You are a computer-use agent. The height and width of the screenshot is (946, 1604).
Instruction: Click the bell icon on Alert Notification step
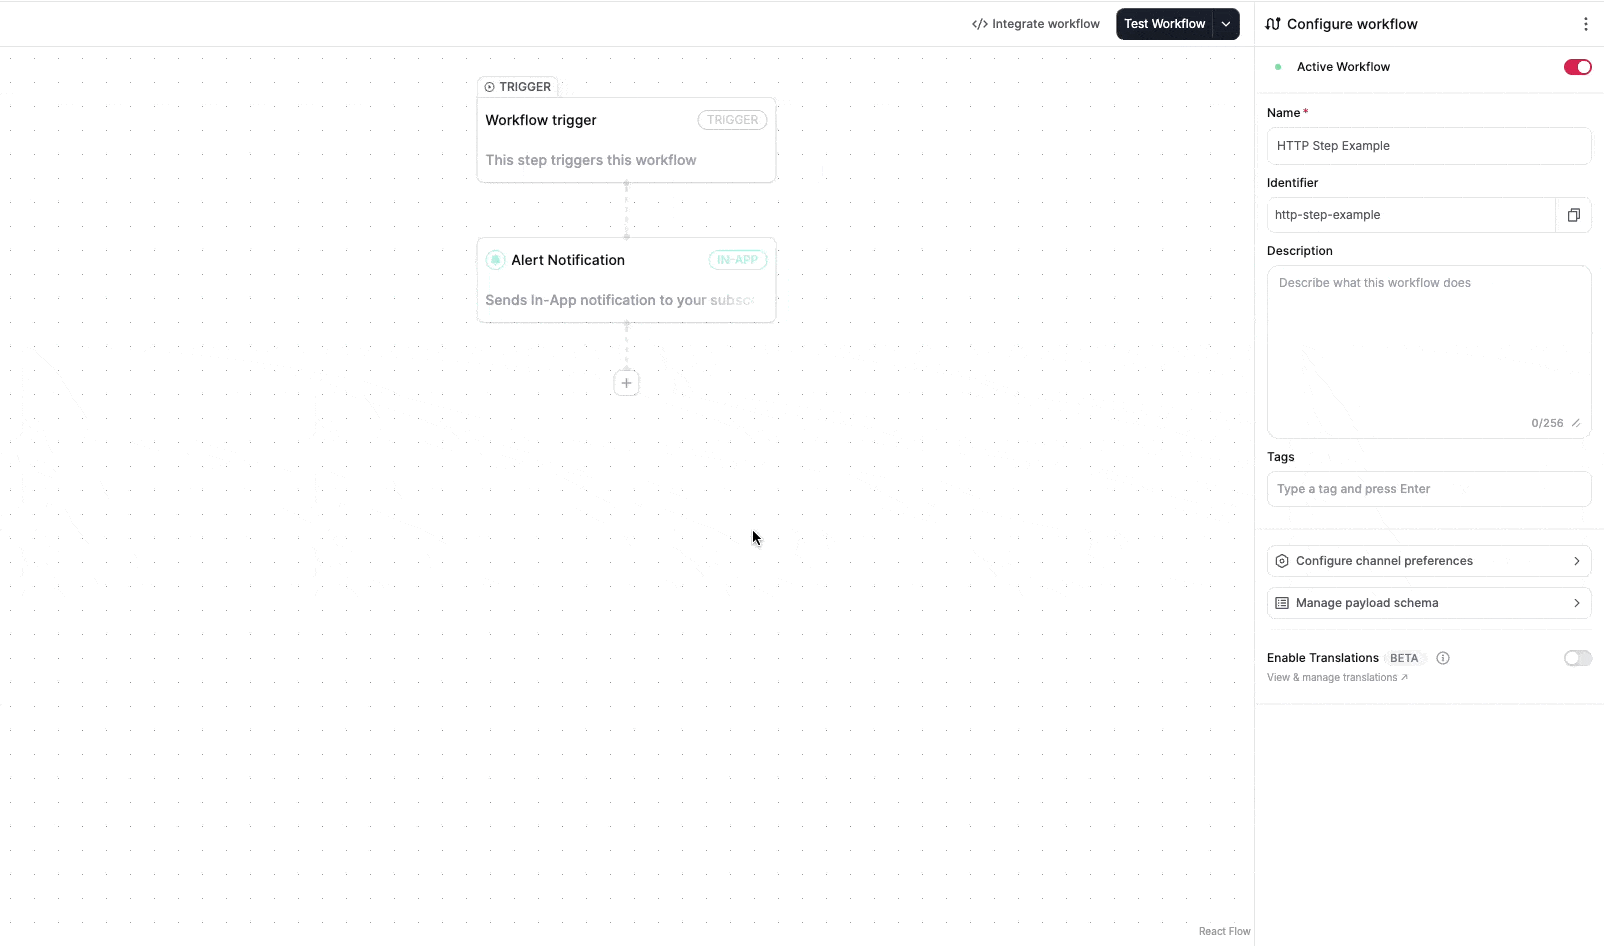coord(495,260)
